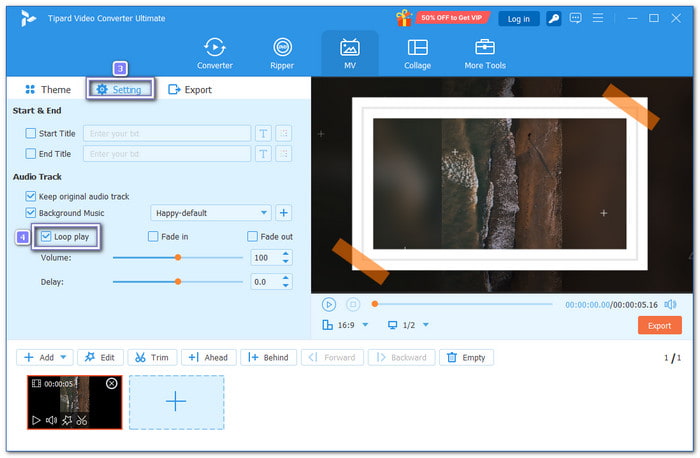Click the add background music plus icon
The height and width of the screenshot is (458, 700).
click(283, 213)
